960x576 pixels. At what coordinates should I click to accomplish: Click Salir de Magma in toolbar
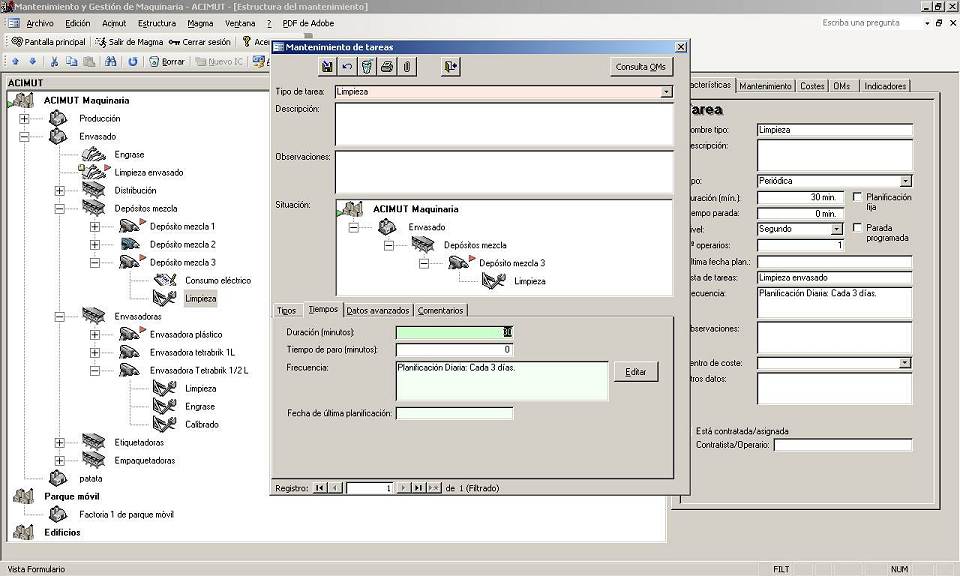(x=130, y=42)
